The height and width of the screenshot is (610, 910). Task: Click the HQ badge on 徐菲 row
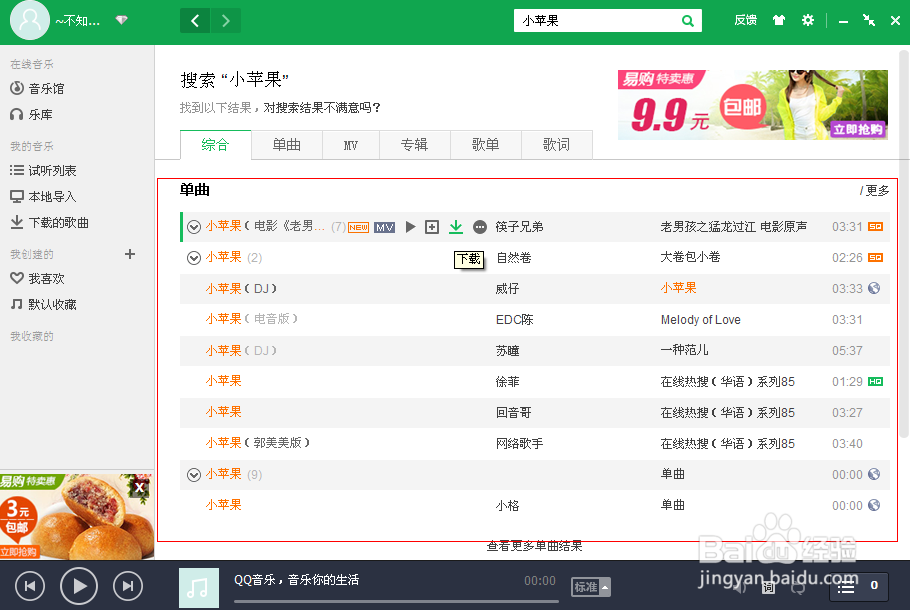click(875, 381)
